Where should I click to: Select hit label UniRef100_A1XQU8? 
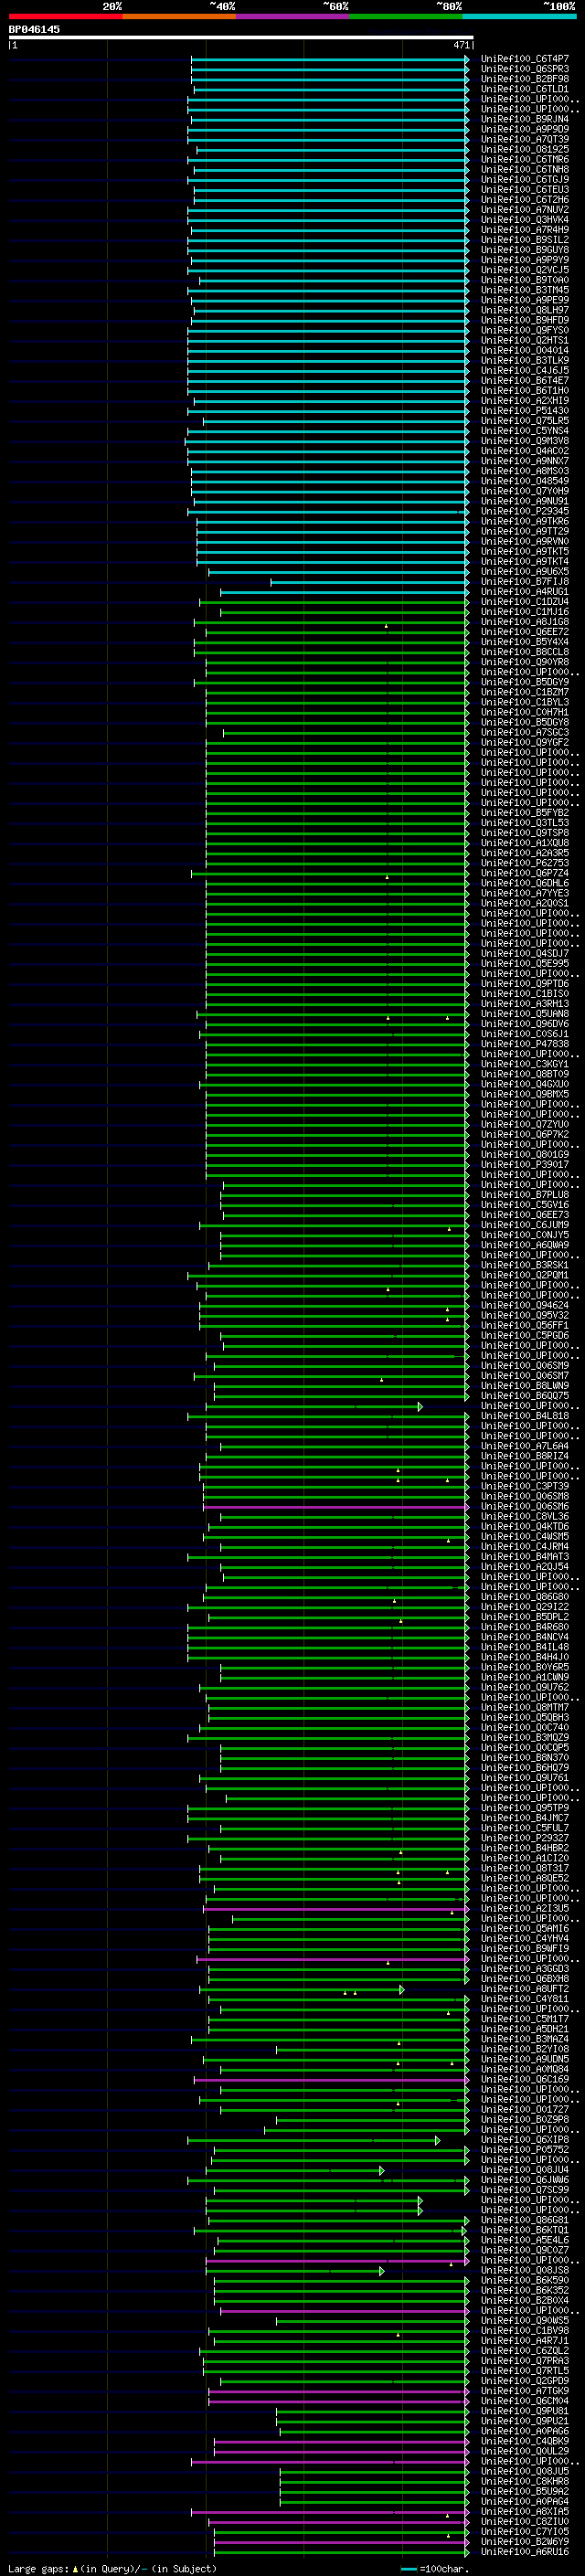click(x=525, y=842)
